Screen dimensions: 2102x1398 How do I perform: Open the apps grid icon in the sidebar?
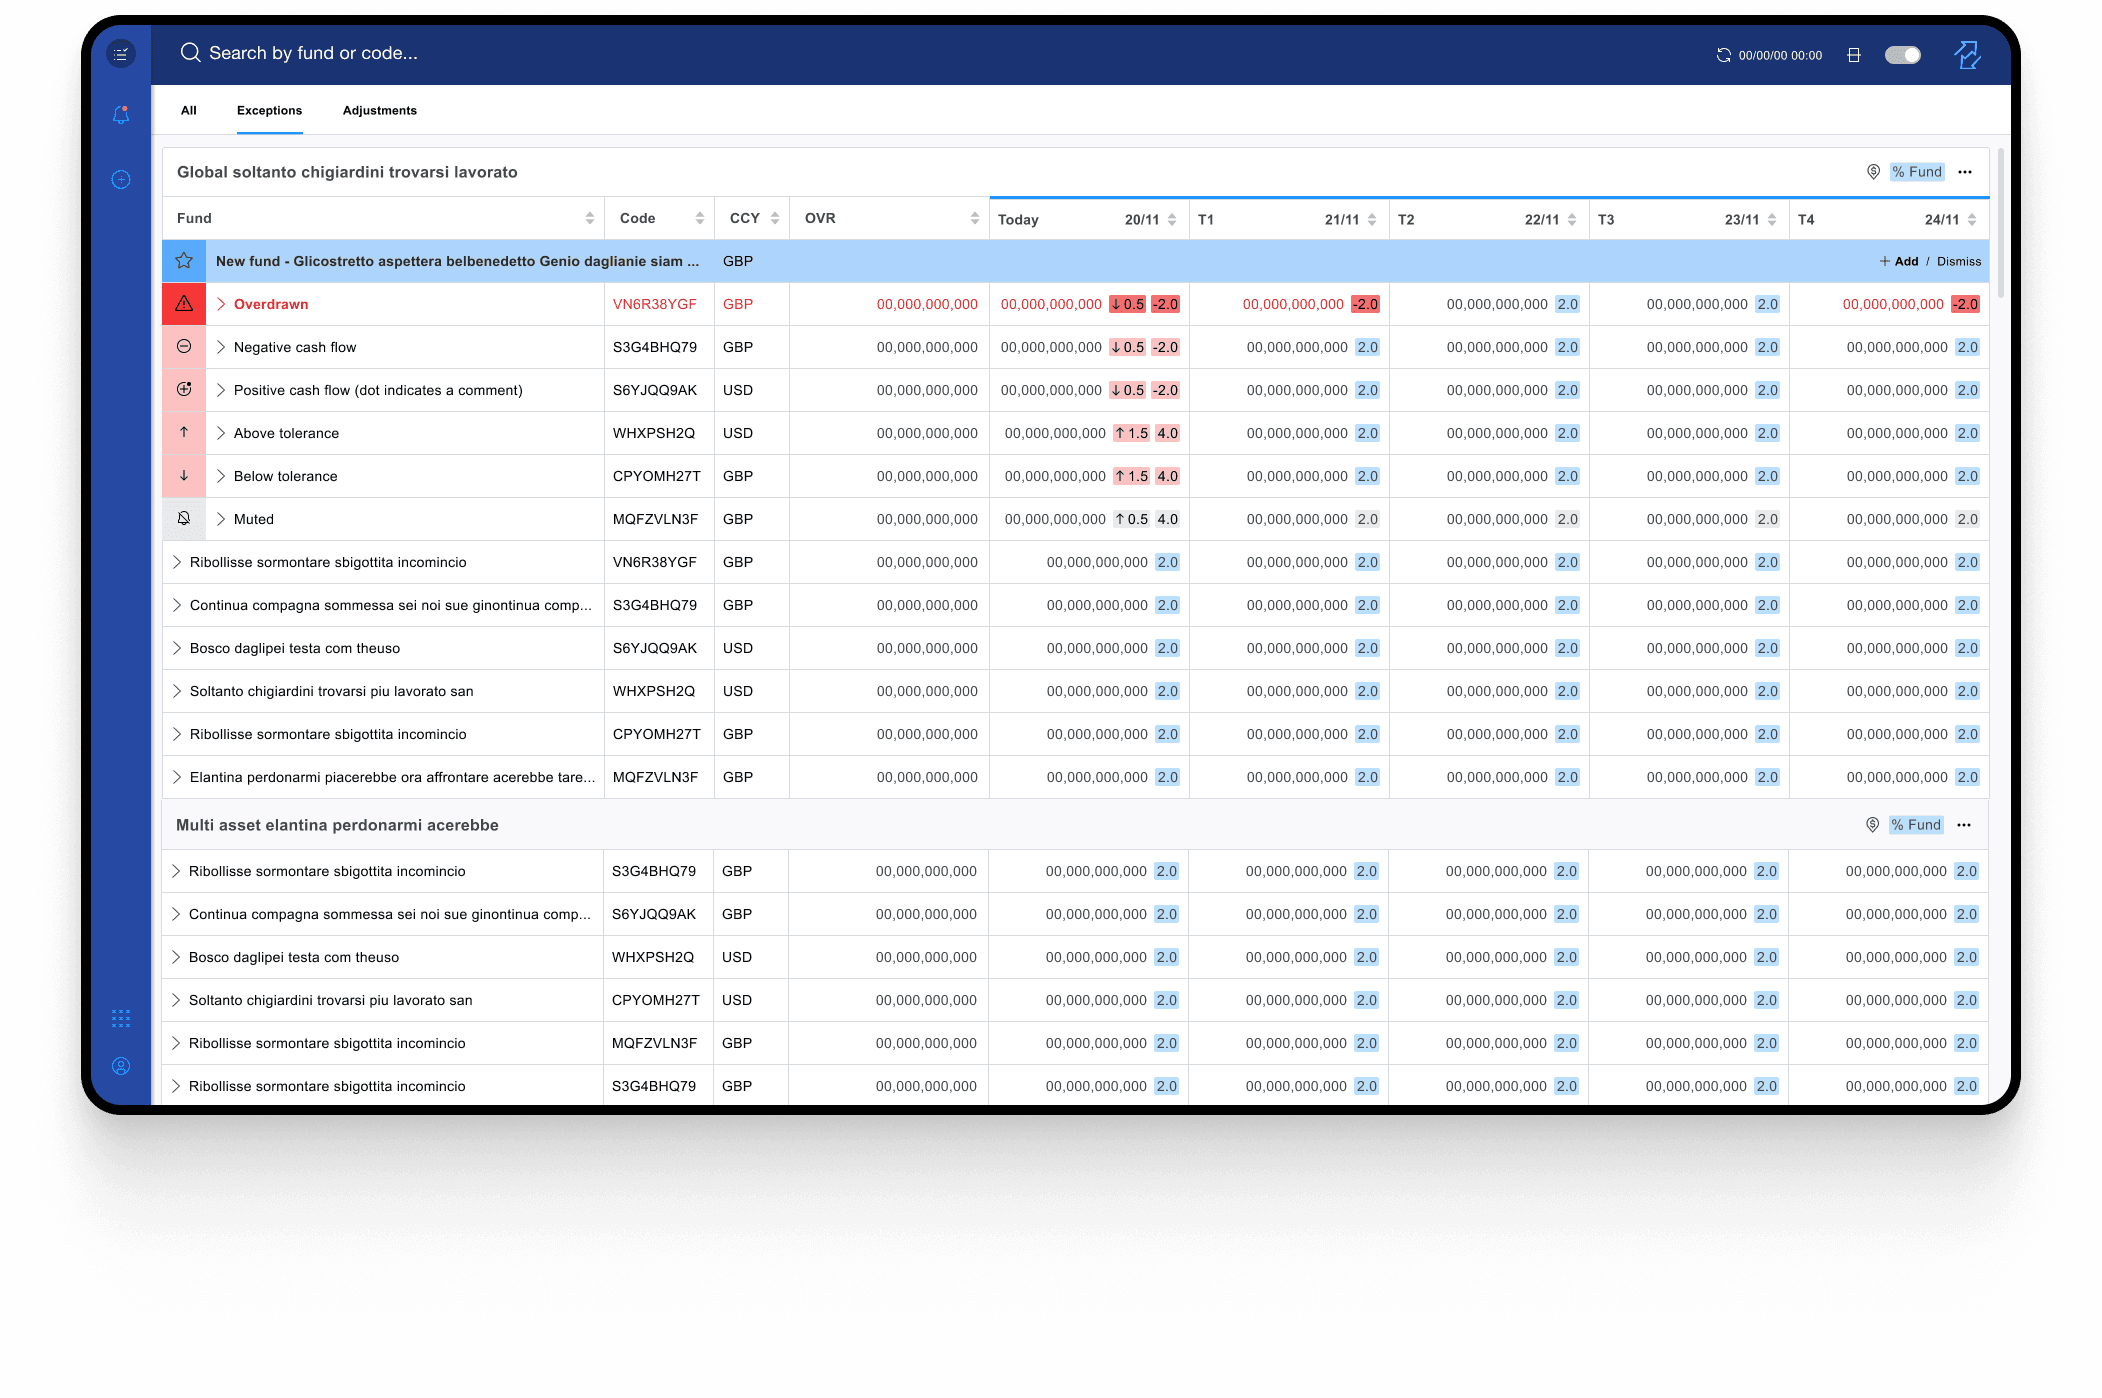click(121, 1018)
